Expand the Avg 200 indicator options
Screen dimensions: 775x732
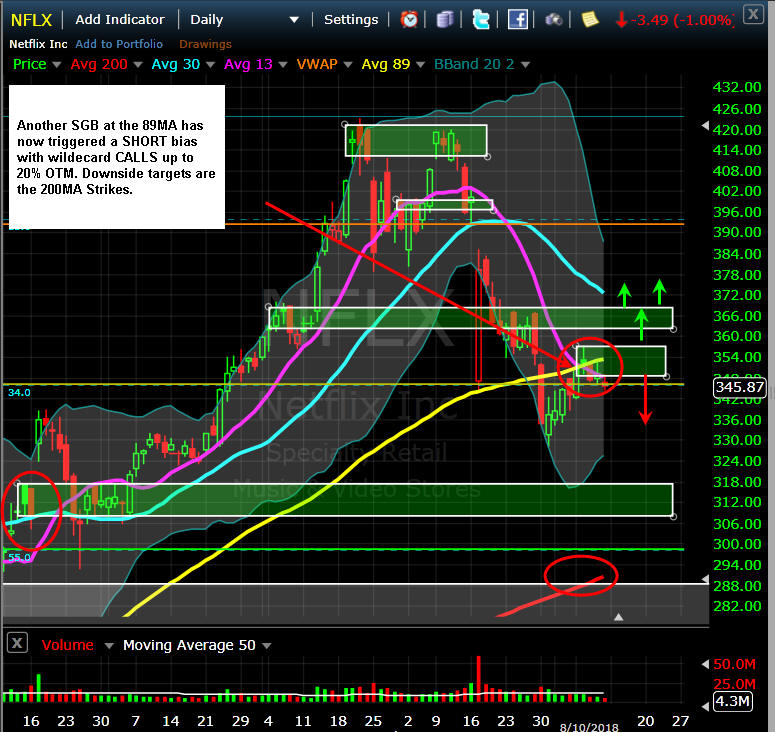tap(135, 64)
